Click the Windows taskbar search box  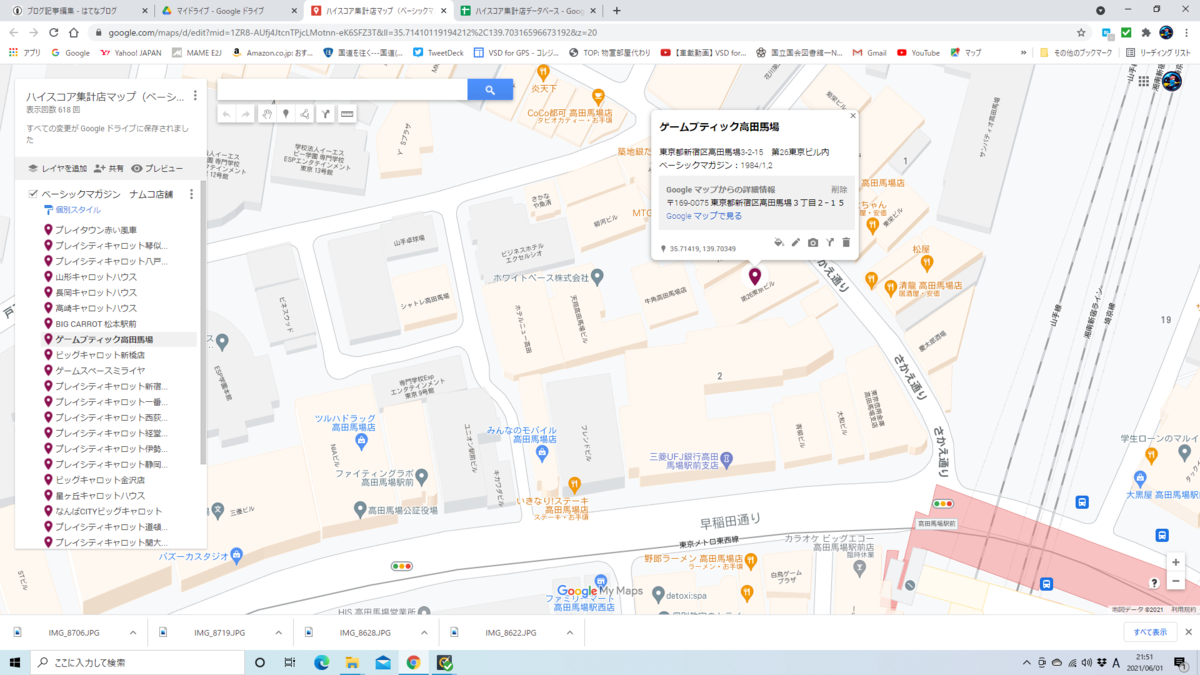click(135, 662)
